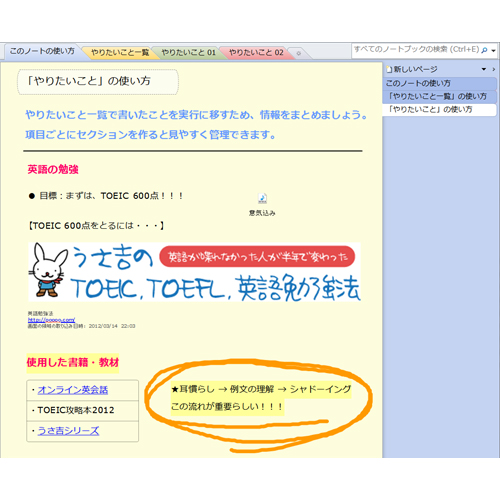This screenshot has height=500, width=500.
Task: Click the やりたいこと一覧で書いたことを blue text line
Action: click(x=196, y=115)
